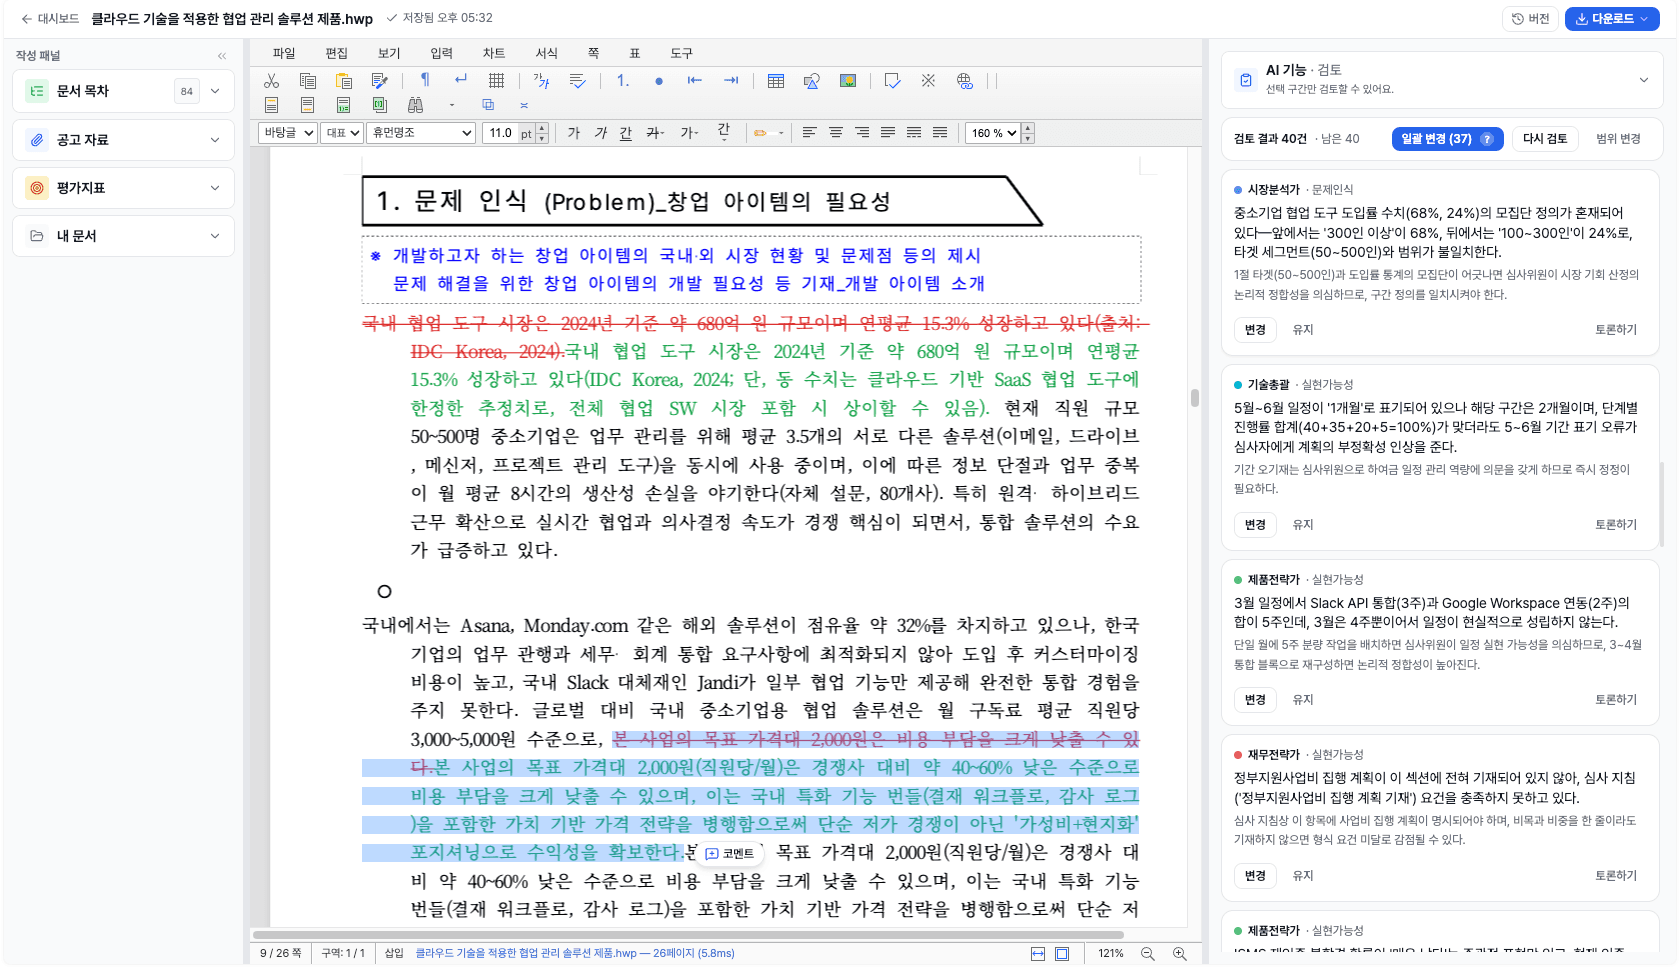The height and width of the screenshot is (968, 1680).
Task: Open the 버전 history button
Action: point(1531,19)
